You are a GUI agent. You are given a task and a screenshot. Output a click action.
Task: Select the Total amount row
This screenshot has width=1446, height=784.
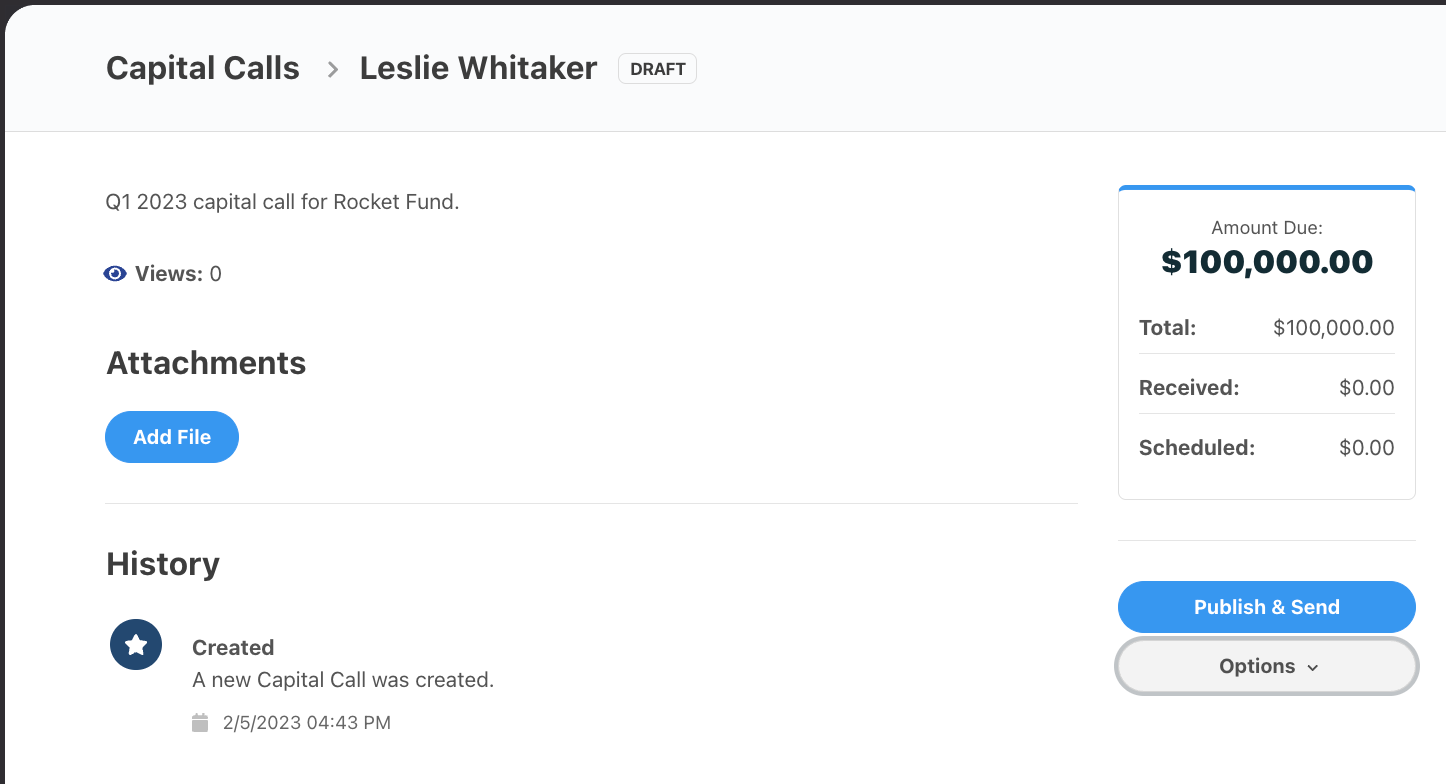pyautogui.click(x=1266, y=328)
